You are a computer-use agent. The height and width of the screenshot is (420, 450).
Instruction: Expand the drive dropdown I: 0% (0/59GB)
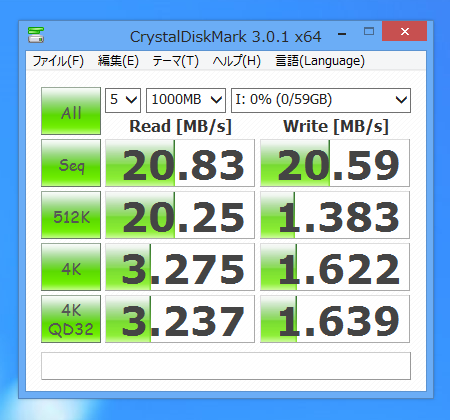[321, 100]
